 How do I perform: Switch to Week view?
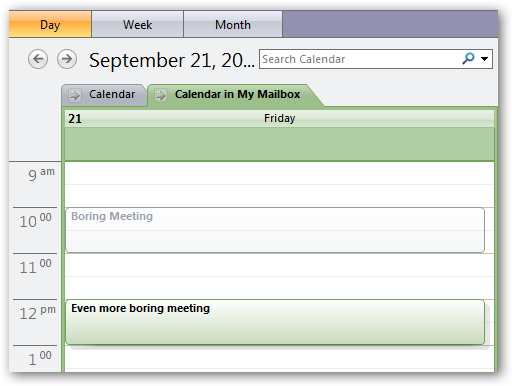(x=137, y=24)
